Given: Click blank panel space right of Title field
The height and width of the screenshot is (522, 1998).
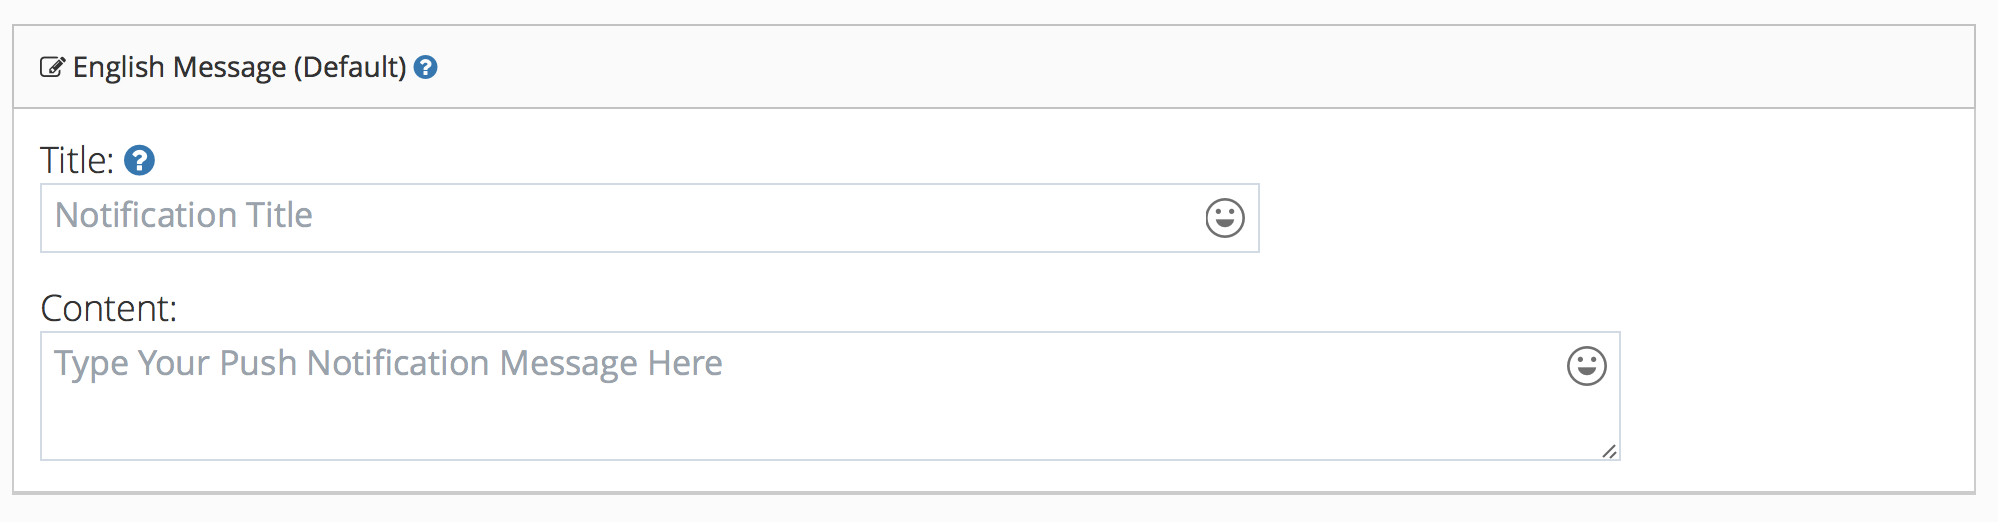Looking at the screenshot, I should (x=1610, y=218).
